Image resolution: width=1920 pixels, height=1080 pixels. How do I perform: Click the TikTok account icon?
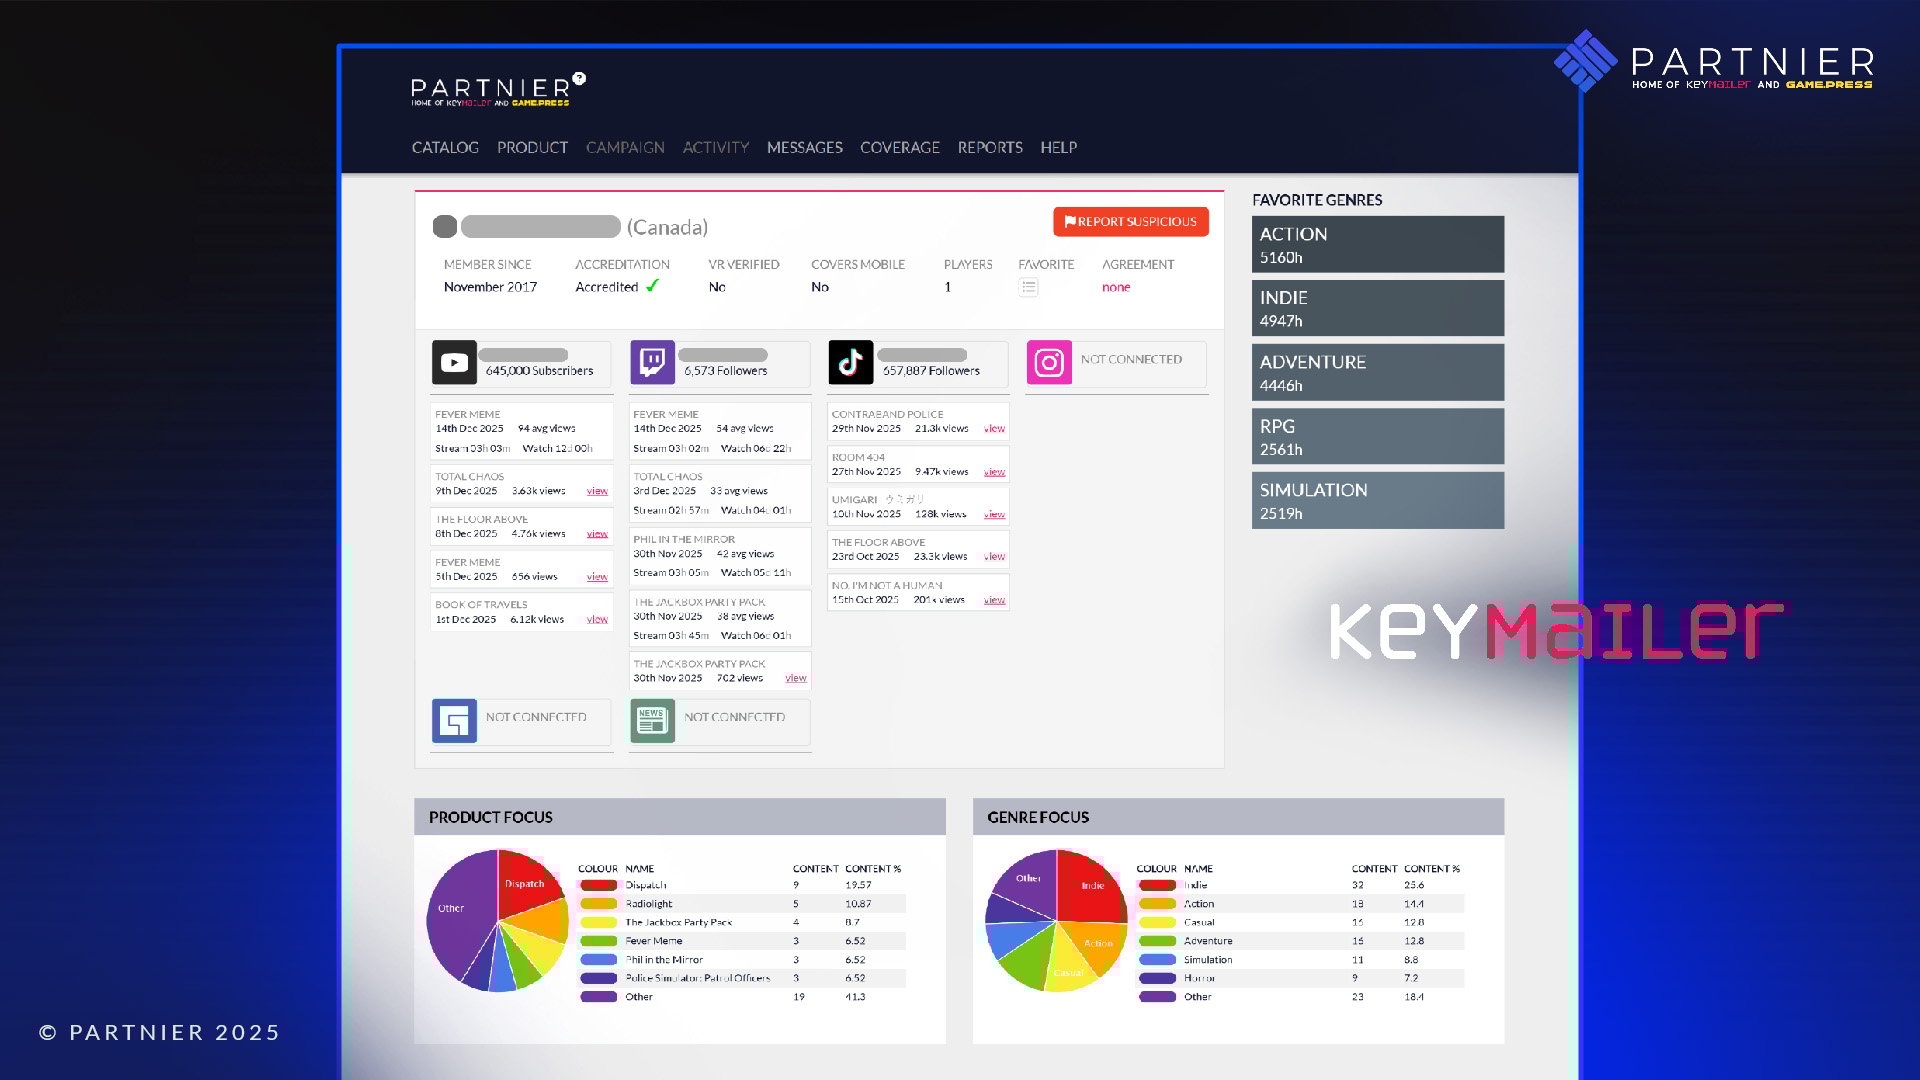click(x=851, y=363)
